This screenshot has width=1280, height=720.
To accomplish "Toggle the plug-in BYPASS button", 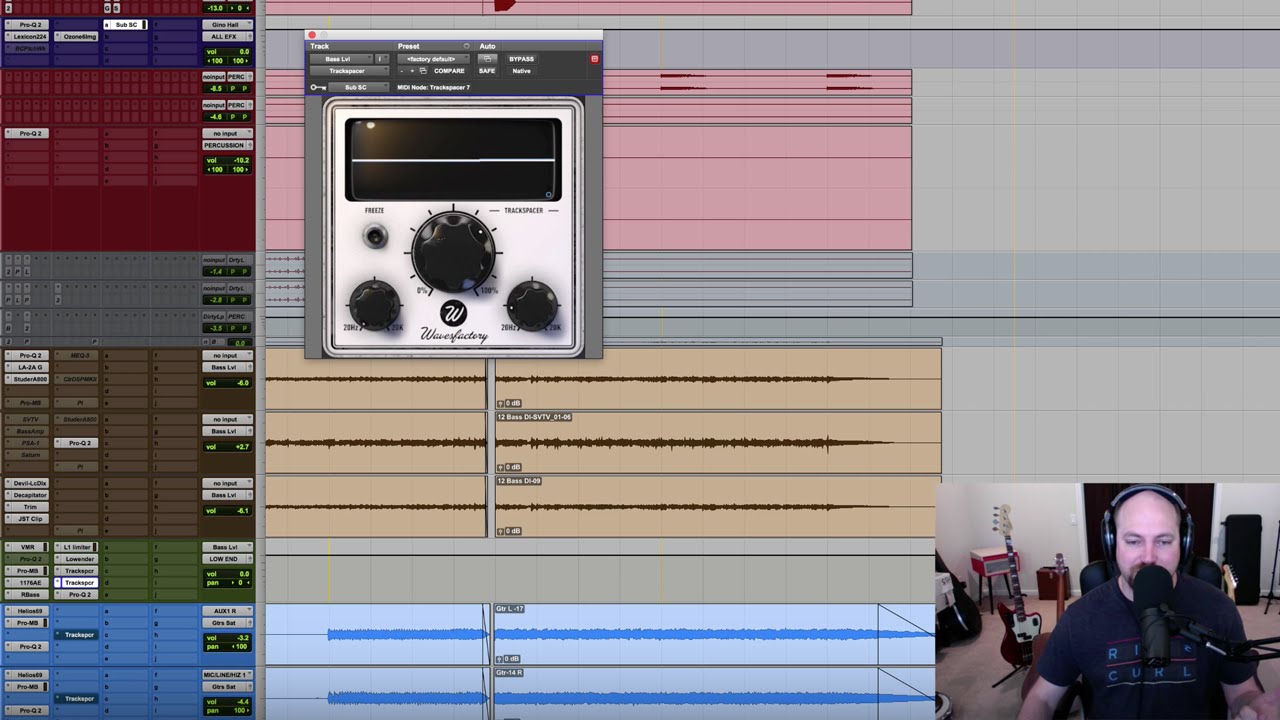I will [x=521, y=59].
